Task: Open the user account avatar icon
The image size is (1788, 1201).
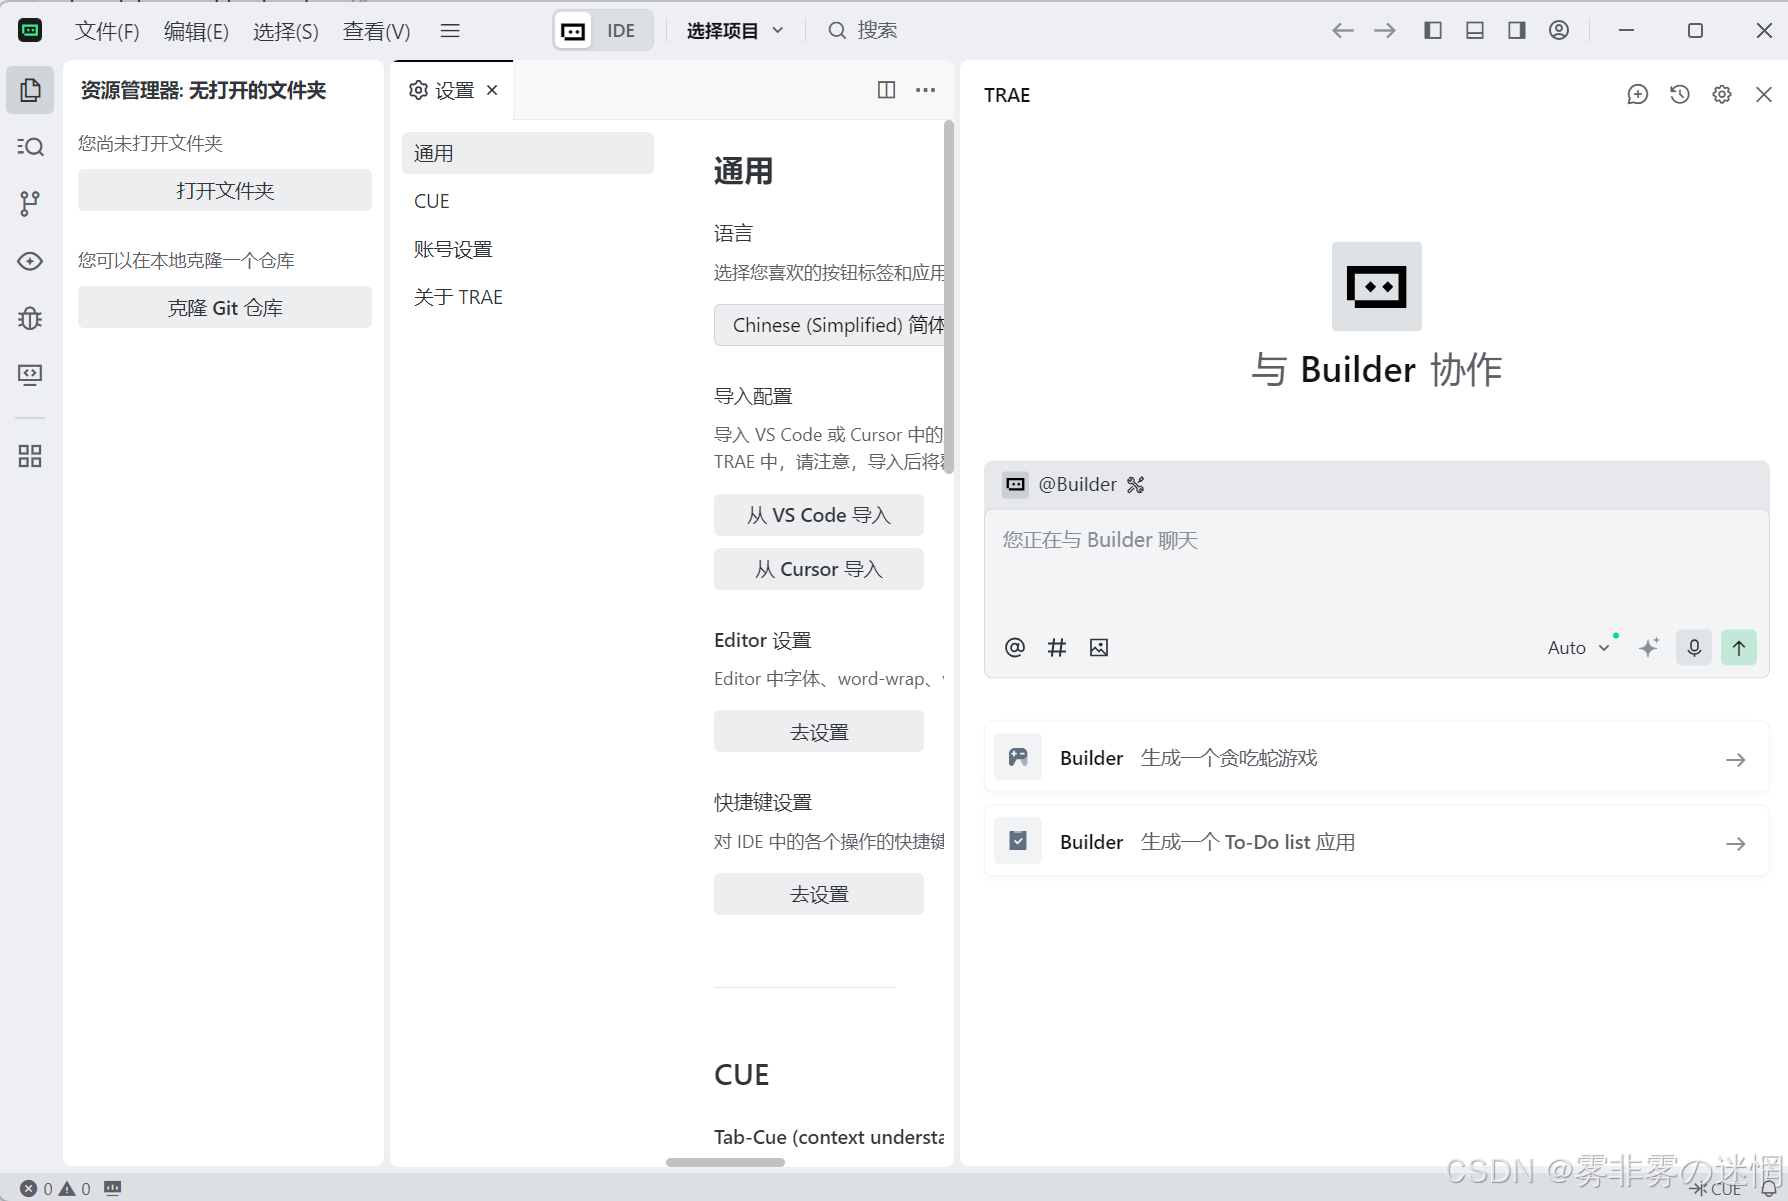Action: 1559,31
